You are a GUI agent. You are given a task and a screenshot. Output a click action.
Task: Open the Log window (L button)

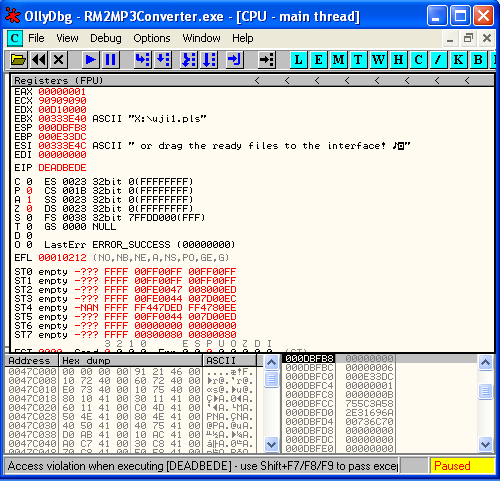click(x=299, y=60)
